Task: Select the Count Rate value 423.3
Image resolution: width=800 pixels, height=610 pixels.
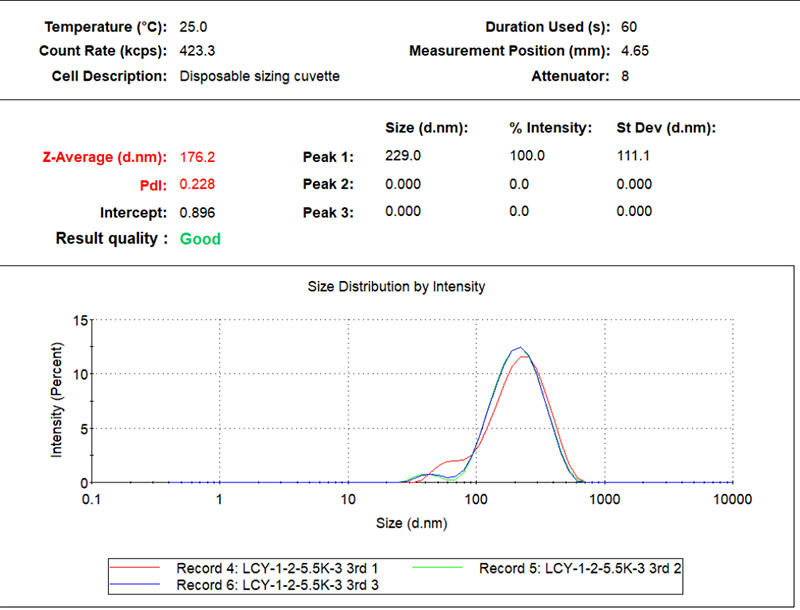Action: point(197,51)
